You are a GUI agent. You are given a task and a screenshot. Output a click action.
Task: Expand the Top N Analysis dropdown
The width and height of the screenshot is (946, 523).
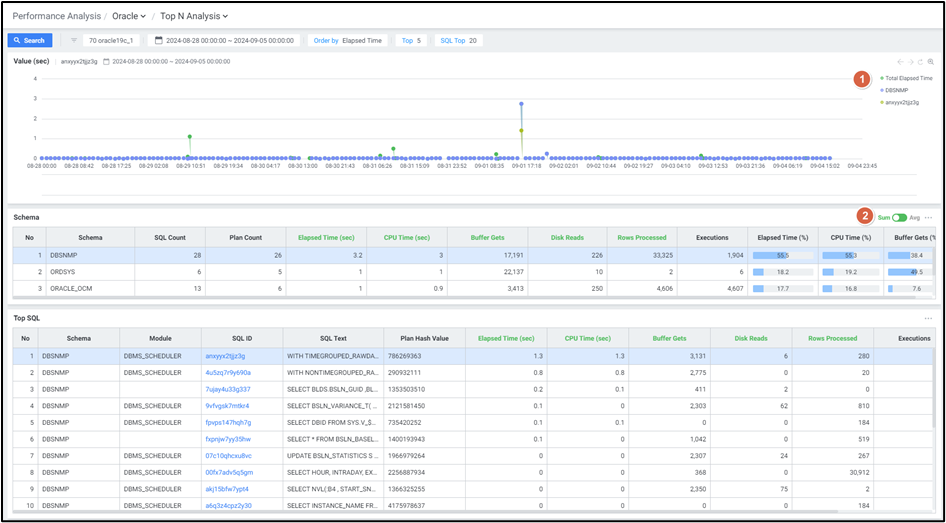[x=194, y=16]
